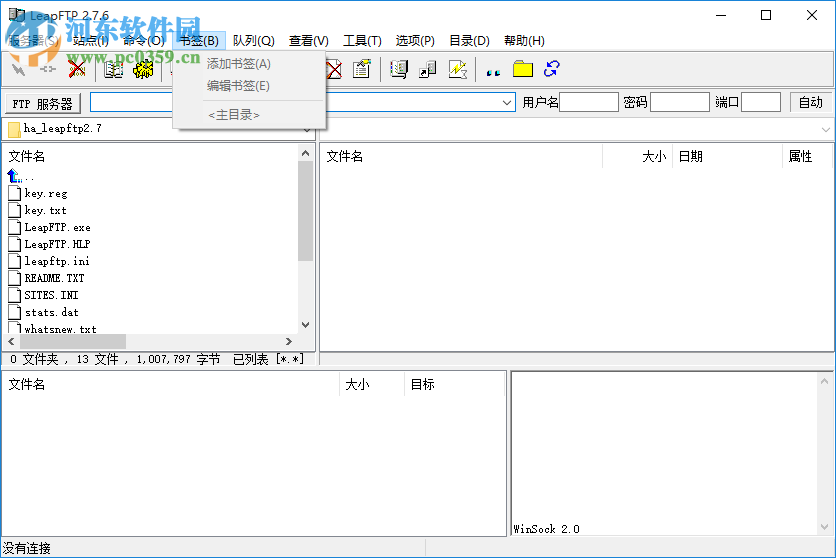
Task: Click the red X abort icon
Action: tap(77, 69)
